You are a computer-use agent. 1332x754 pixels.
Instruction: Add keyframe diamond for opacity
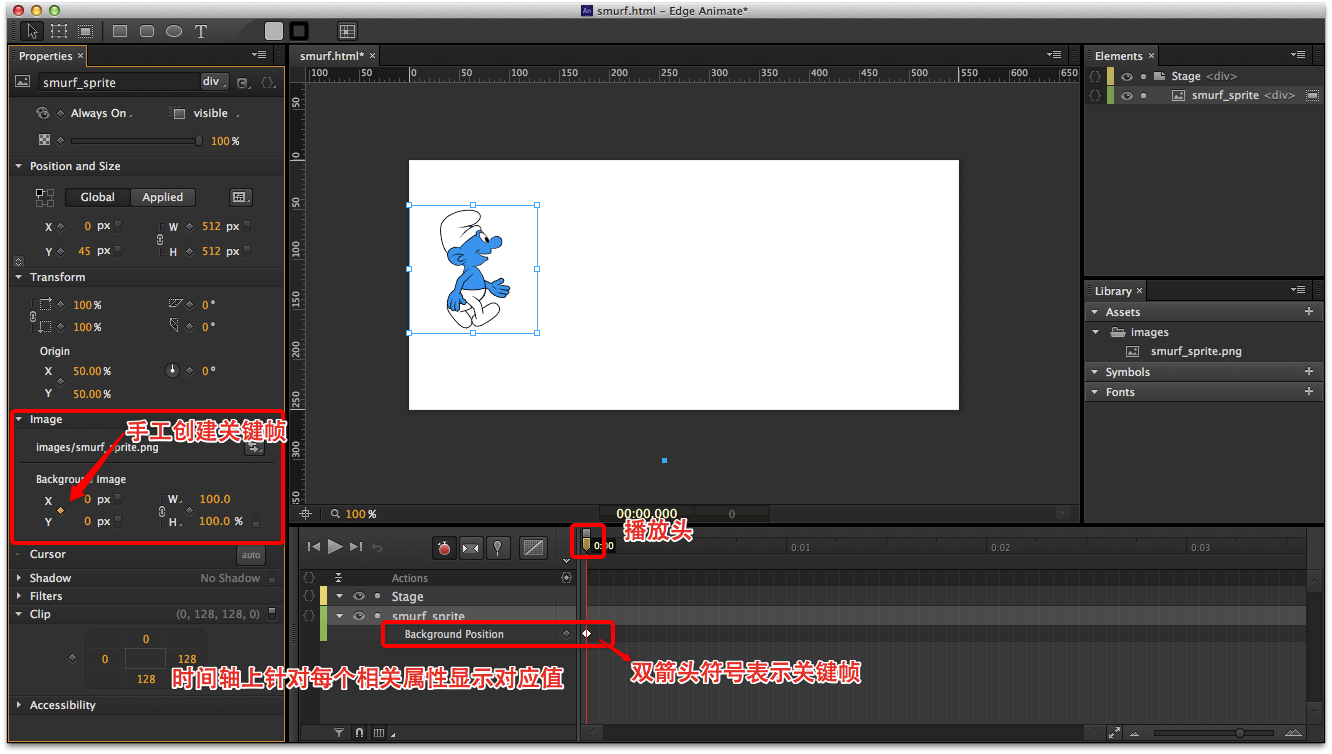(60, 141)
